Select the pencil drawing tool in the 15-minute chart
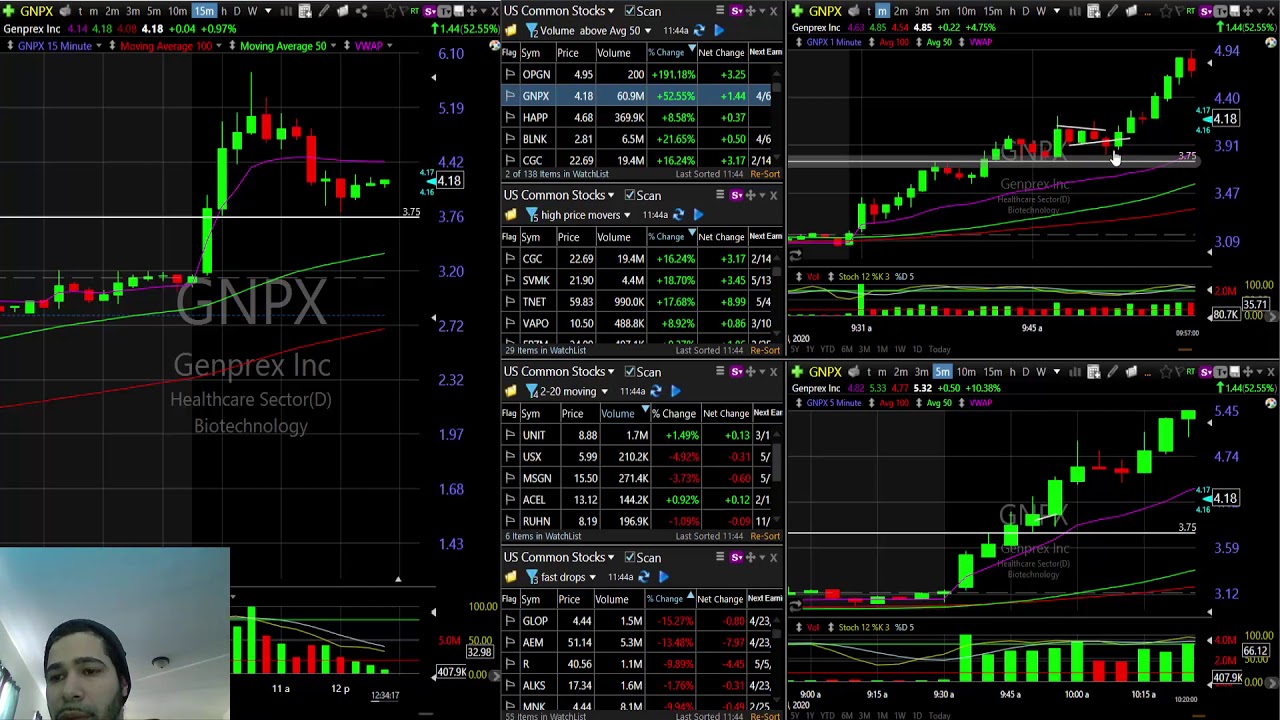 tap(324, 11)
